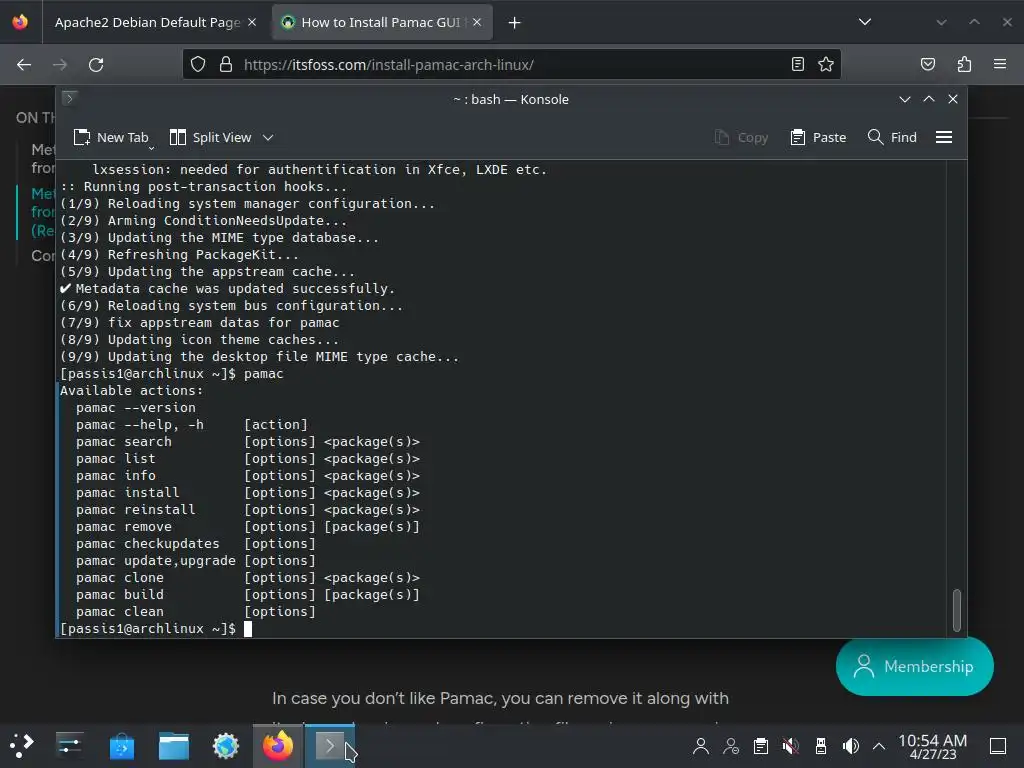Show site security padlock info
The image size is (1024, 768).
tap(225, 65)
